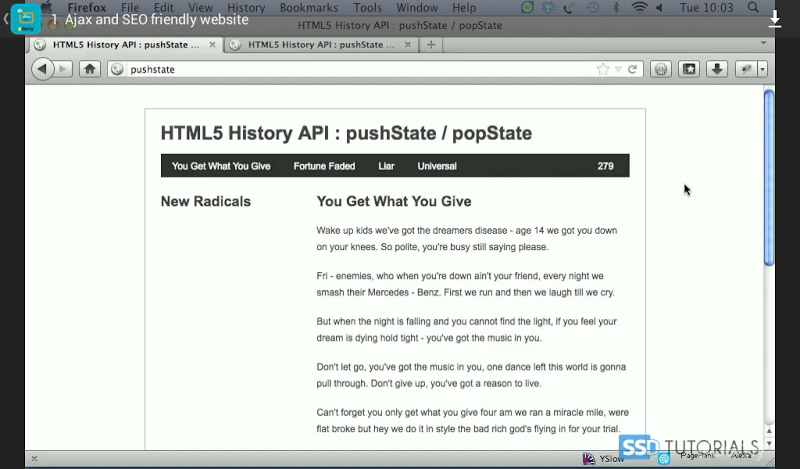Click the YSlow status bar icon
The image size is (800, 469).
point(589,459)
